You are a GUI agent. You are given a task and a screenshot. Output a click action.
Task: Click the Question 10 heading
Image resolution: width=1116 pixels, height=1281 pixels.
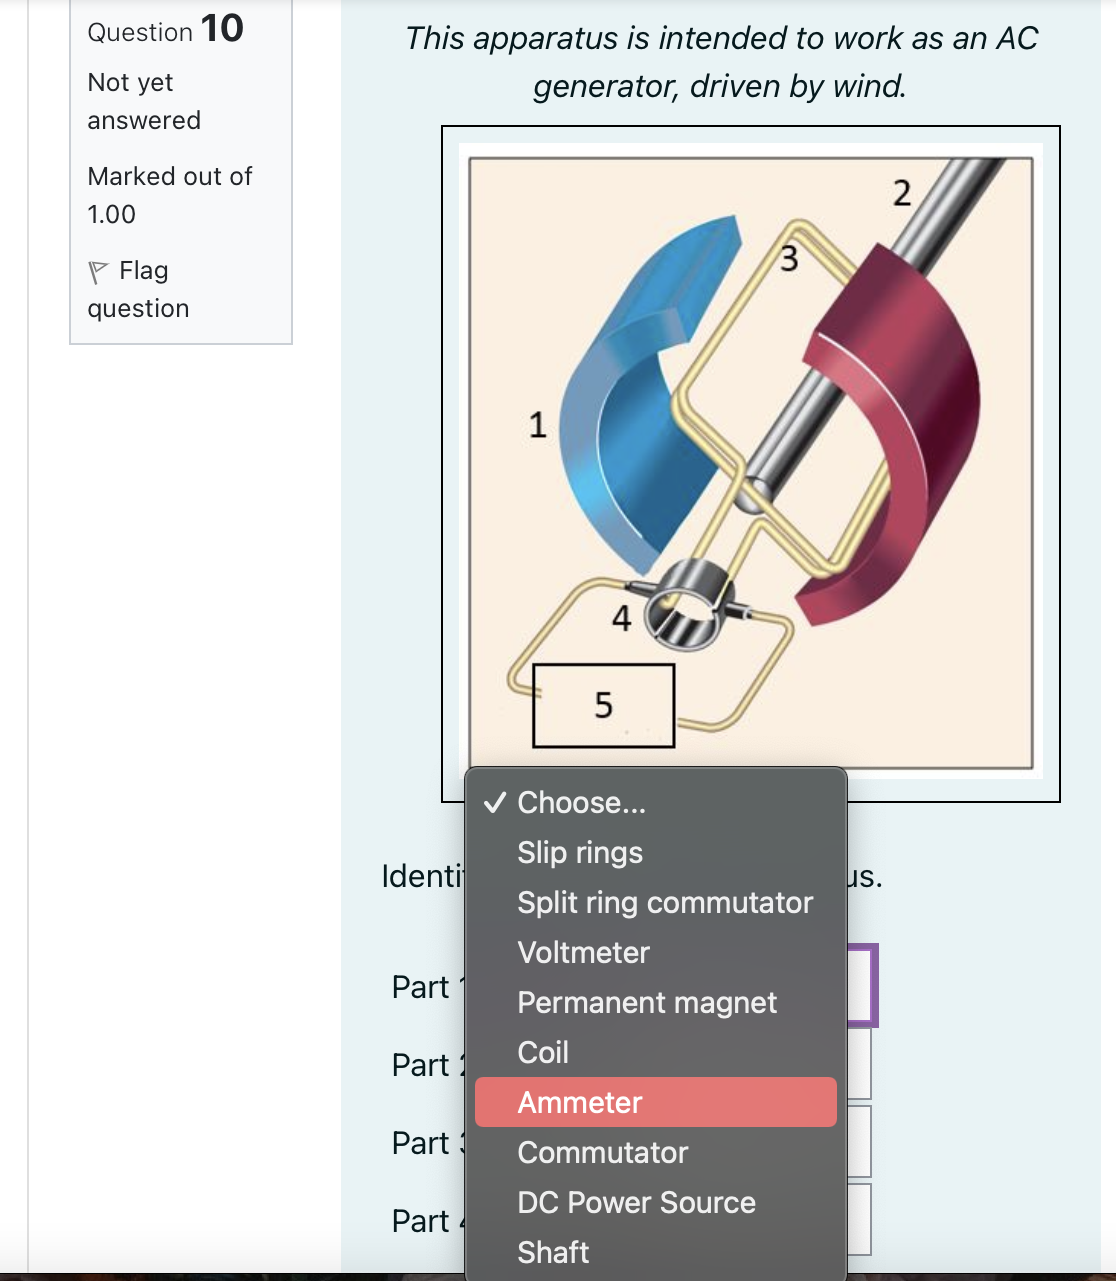pyautogui.click(x=164, y=31)
